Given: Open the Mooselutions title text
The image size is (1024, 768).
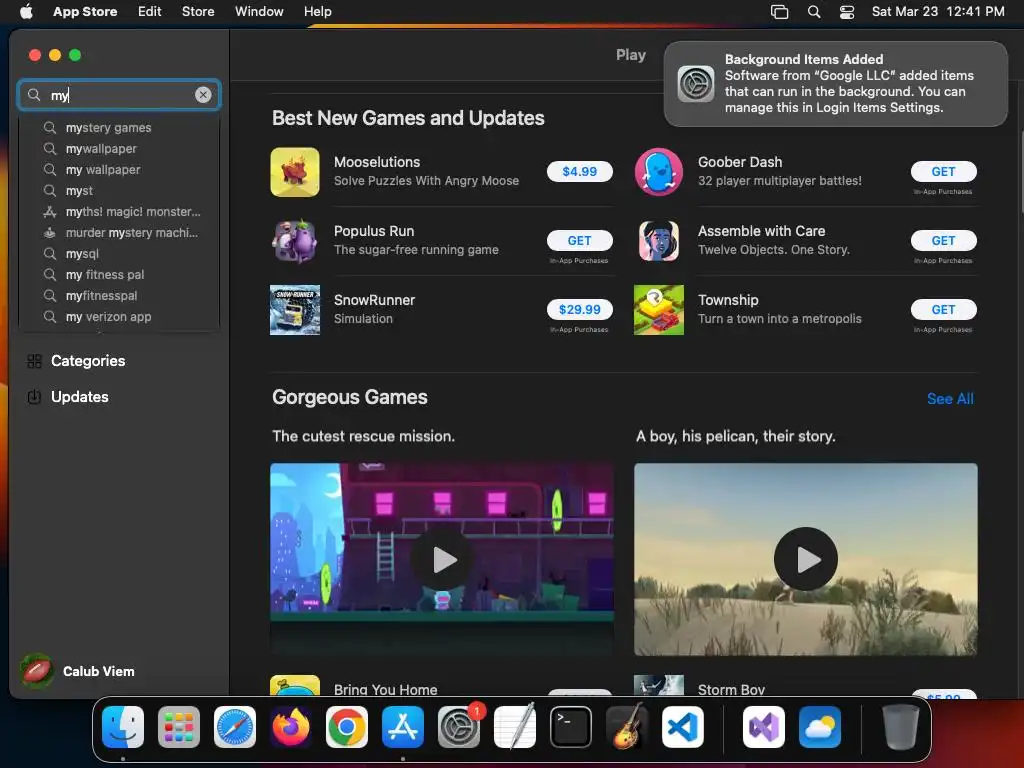Looking at the screenshot, I should (x=377, y=162).
